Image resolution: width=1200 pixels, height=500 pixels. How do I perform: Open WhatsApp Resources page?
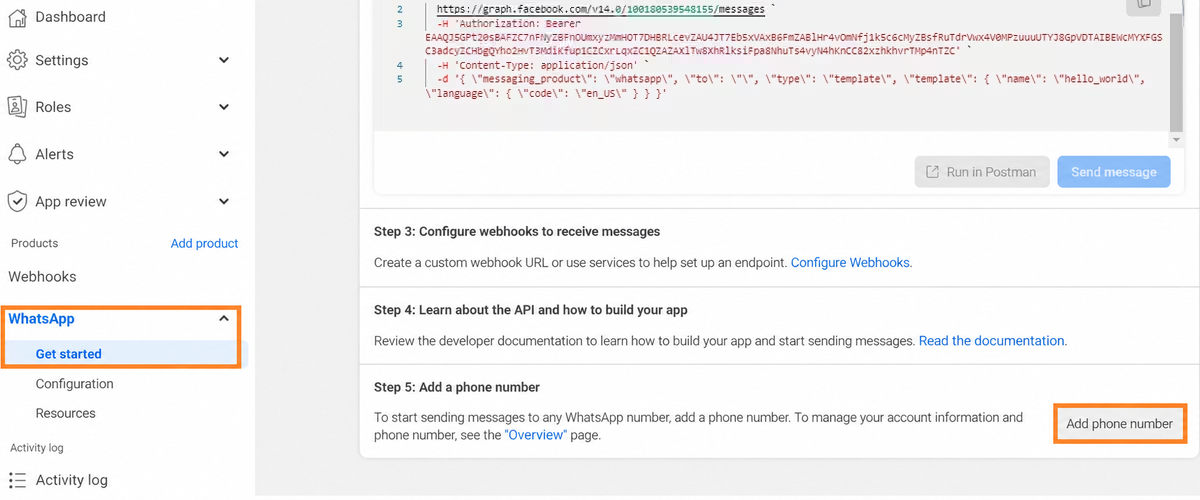pyautogui.click(x=65, y=413)
